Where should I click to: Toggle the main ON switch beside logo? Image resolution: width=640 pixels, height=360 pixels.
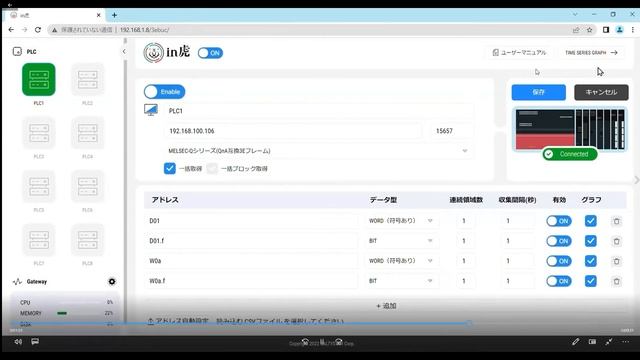[x=210, y=53]
